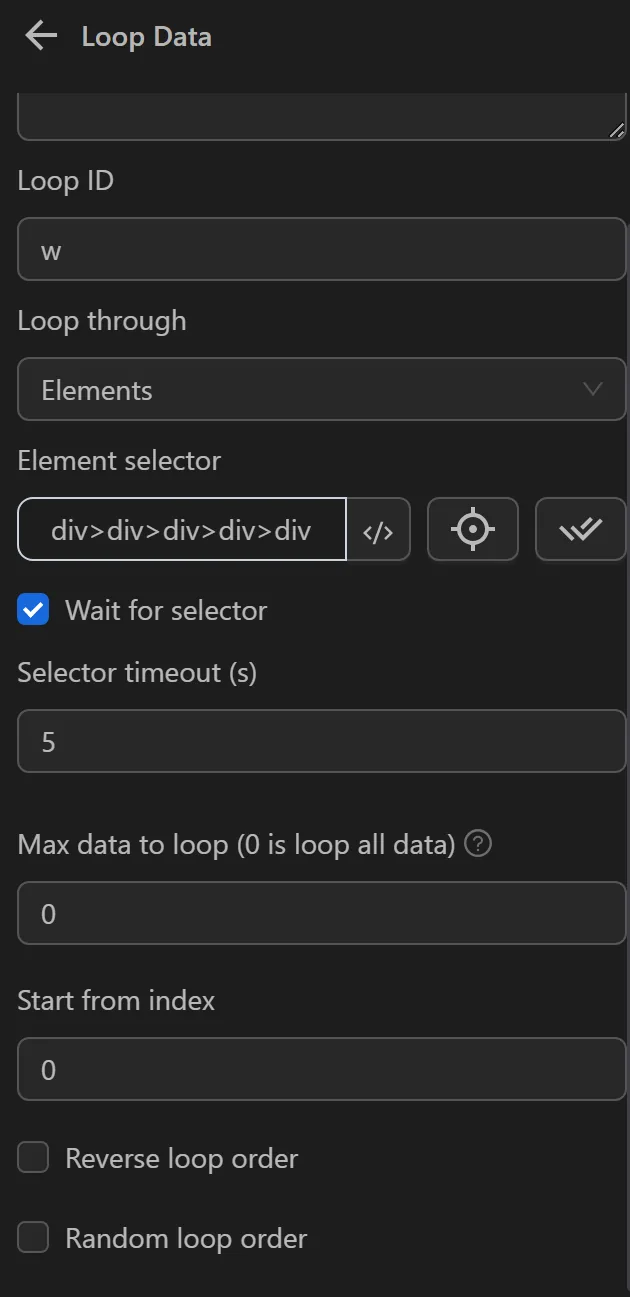
Task: Navigate back using the arrow icon
Action: pos(38,35)
